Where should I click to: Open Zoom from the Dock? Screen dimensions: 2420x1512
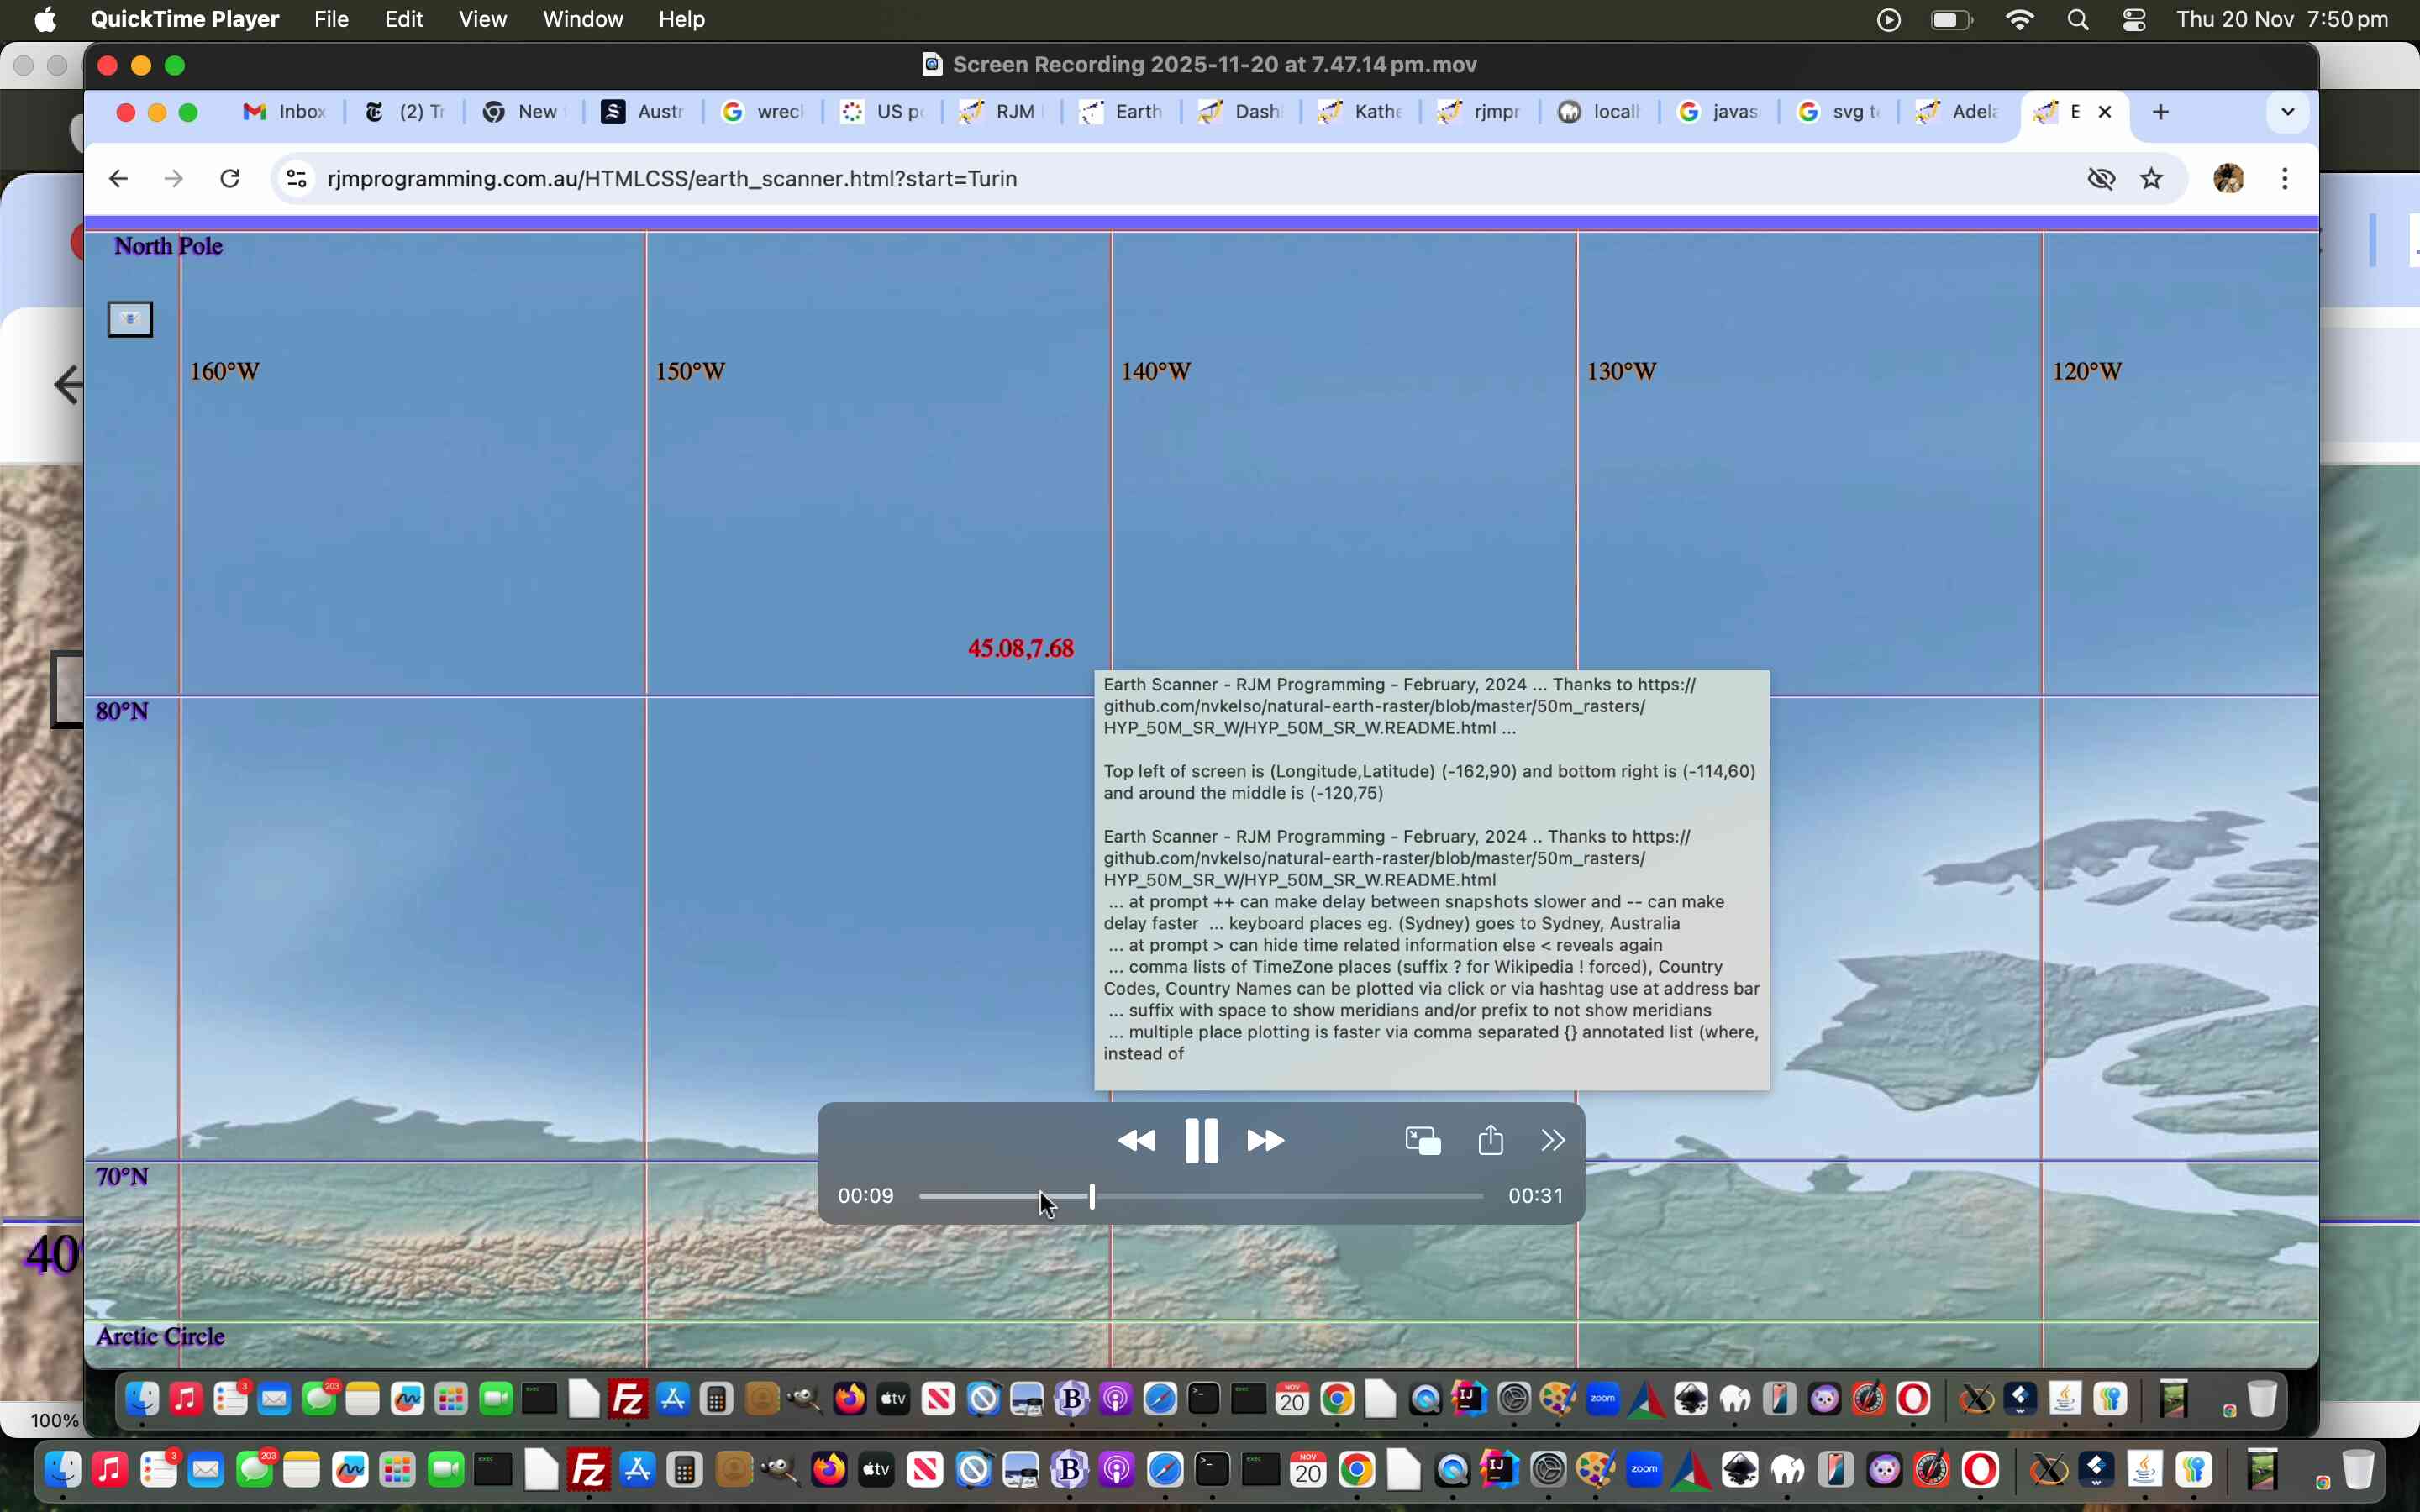1643,1468
